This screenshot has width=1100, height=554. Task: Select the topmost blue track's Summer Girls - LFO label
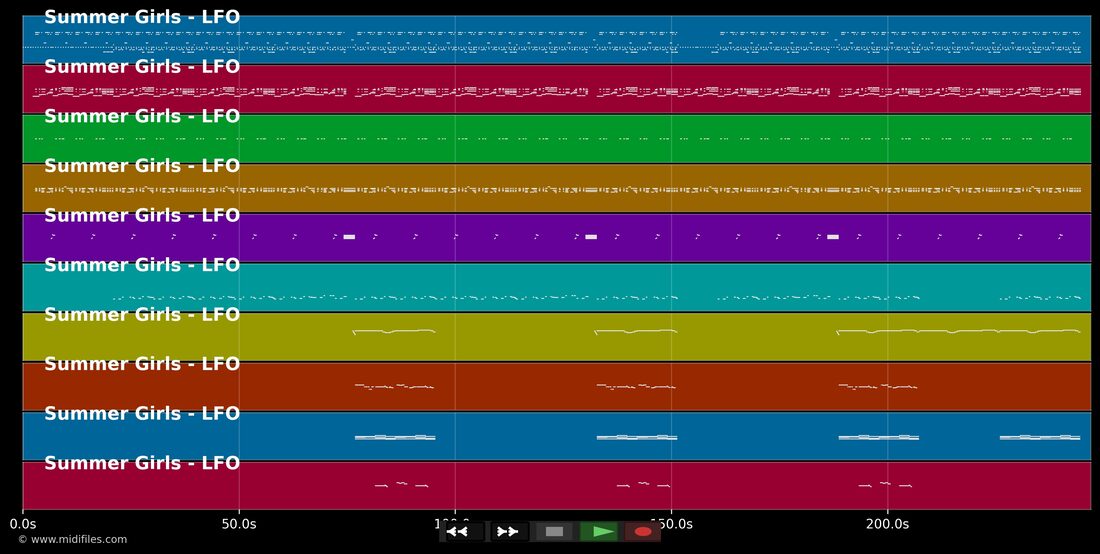tap(142, 18)
